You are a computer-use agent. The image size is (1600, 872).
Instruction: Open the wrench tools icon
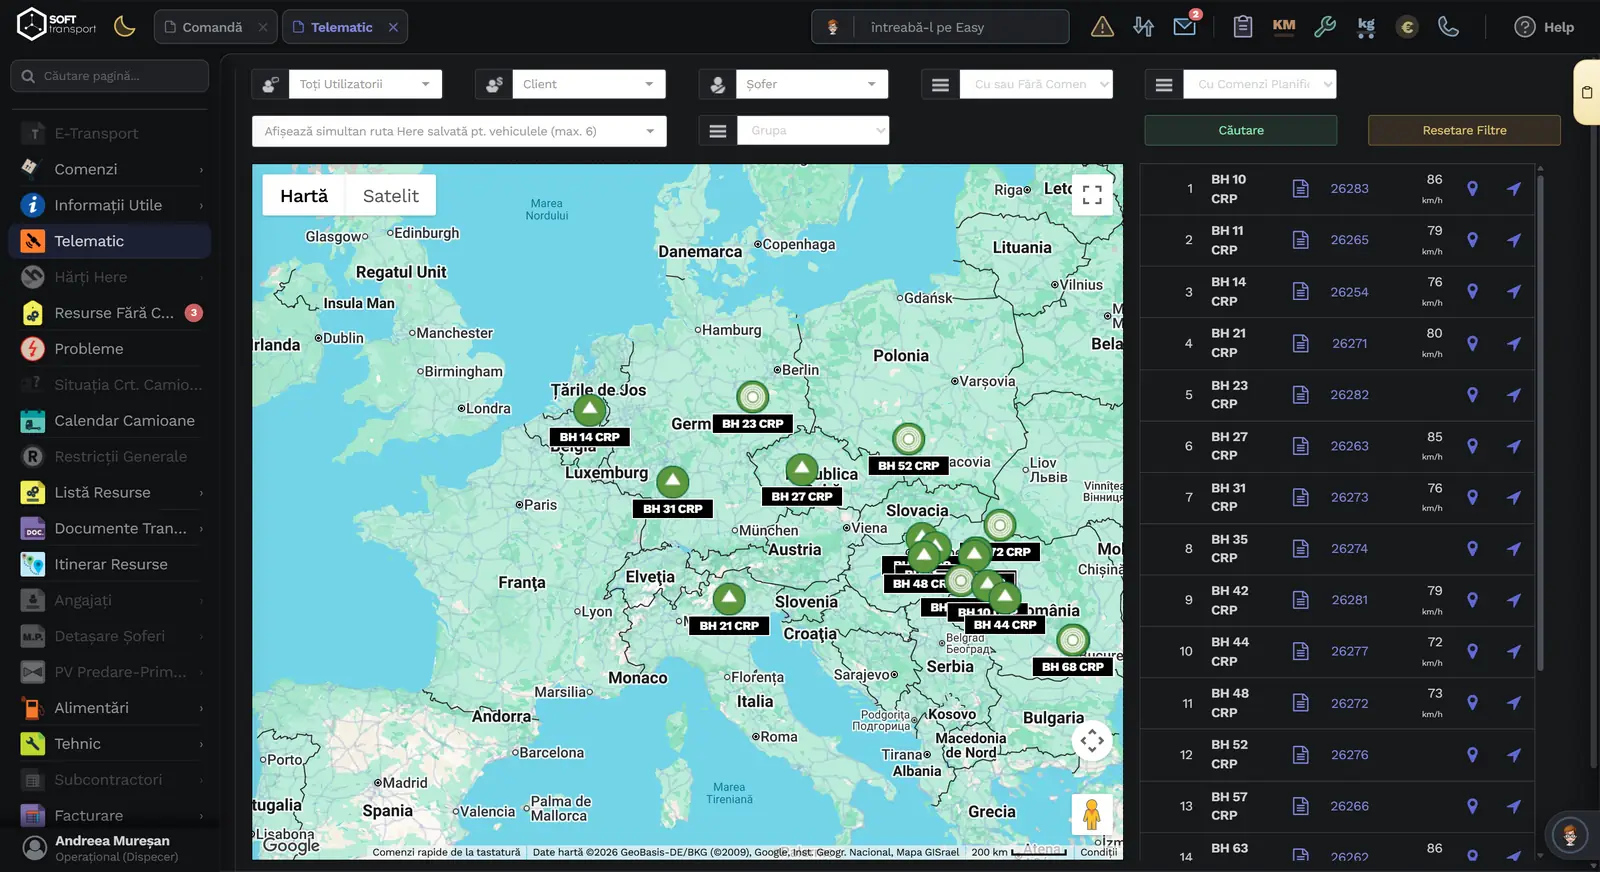pos(1325,27)
